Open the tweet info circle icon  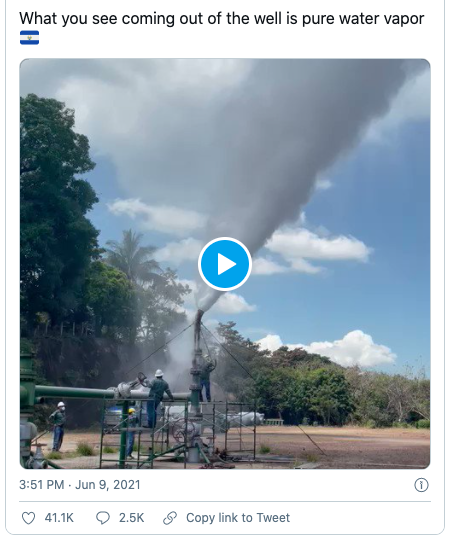pyautogui.click(x=421, y=485)
